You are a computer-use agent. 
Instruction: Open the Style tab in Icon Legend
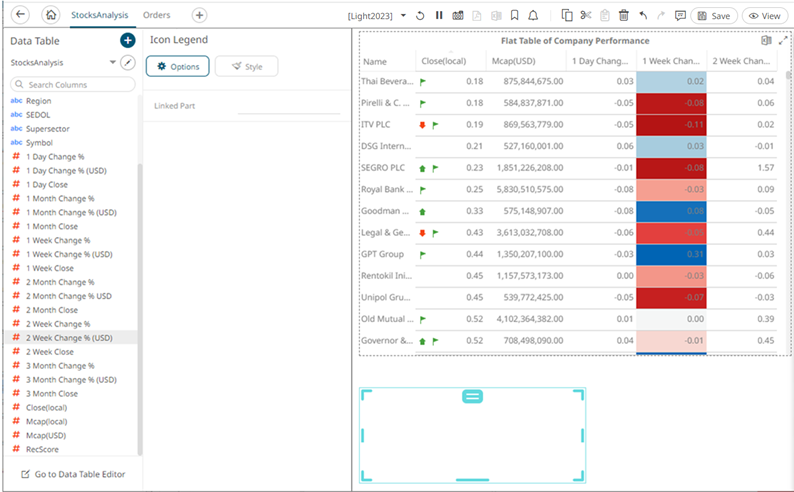[x=246, y=66]
